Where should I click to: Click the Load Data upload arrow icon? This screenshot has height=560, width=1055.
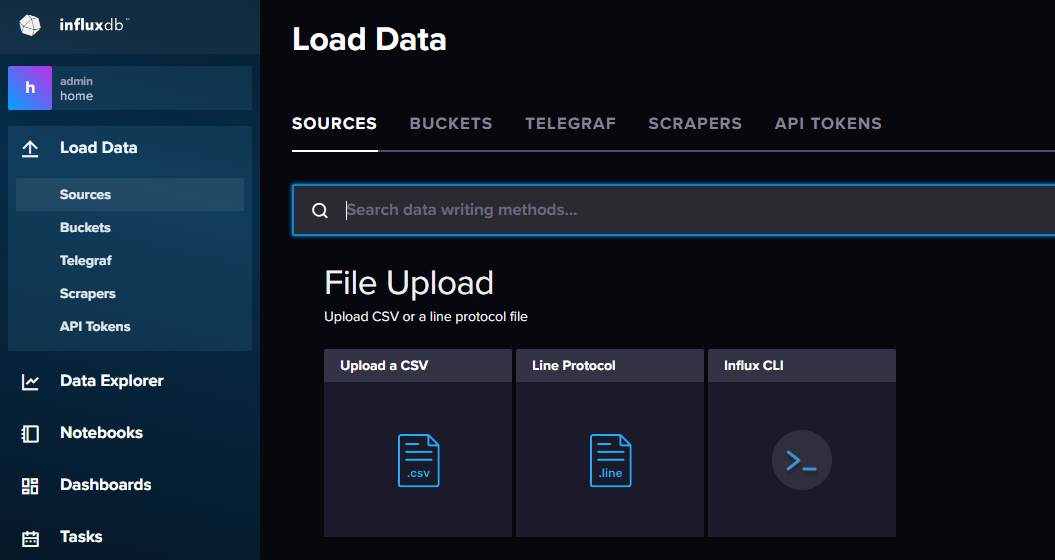pos(30,149)
